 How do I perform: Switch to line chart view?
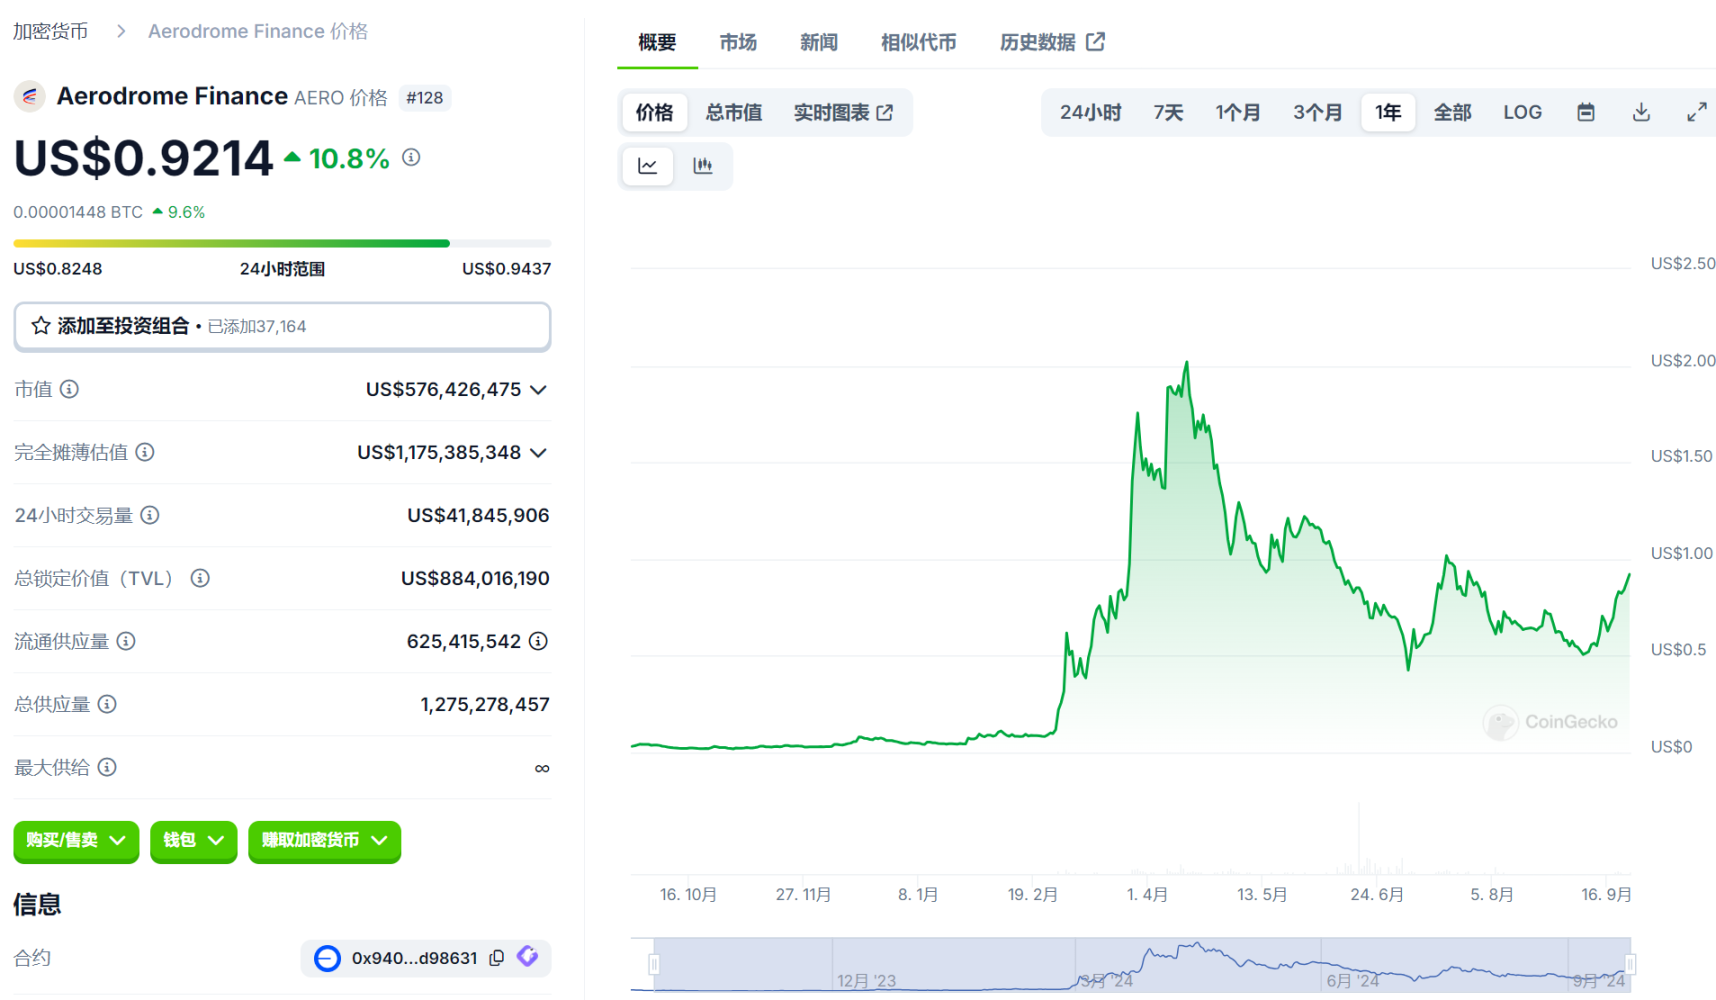(x=648, y=166)
